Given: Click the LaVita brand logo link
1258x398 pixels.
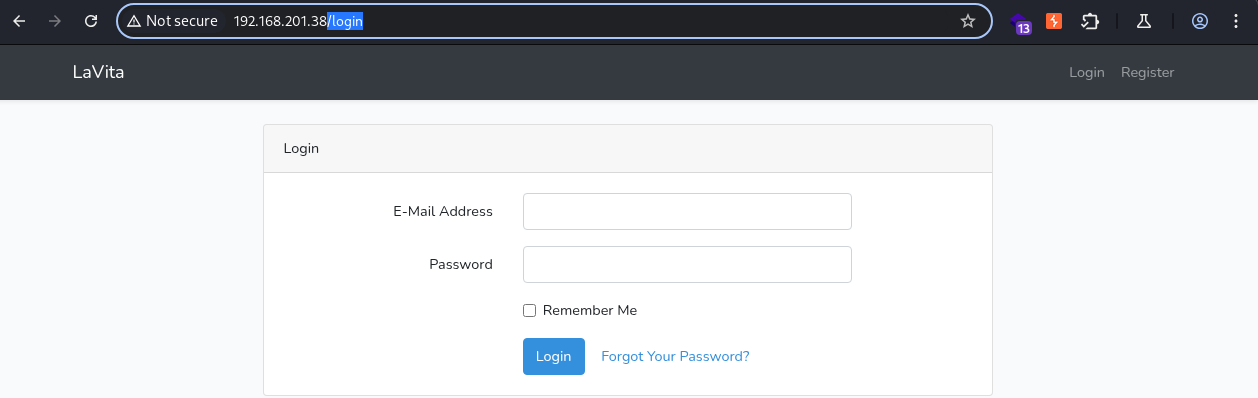Looking at the screenshot, I should 98,72.
